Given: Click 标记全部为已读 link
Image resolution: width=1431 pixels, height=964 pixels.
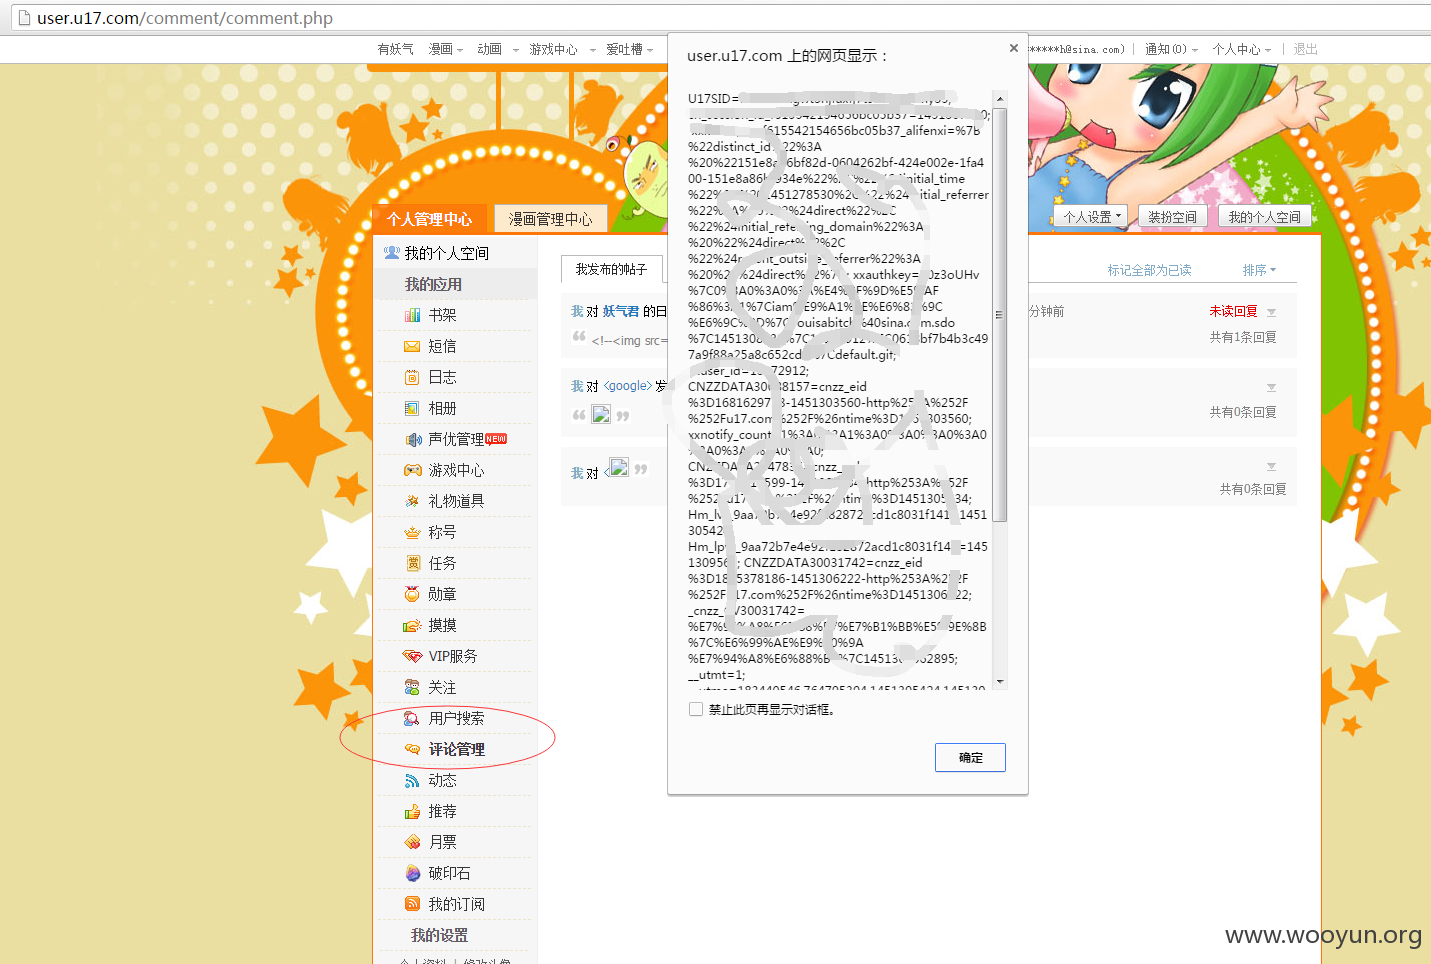Looking at the screenshot, I should (1149, 270).
